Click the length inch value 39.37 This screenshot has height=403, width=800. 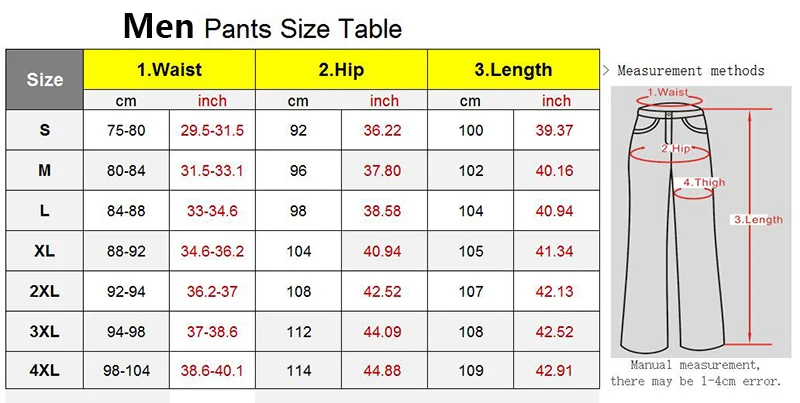tap(554, 131)
